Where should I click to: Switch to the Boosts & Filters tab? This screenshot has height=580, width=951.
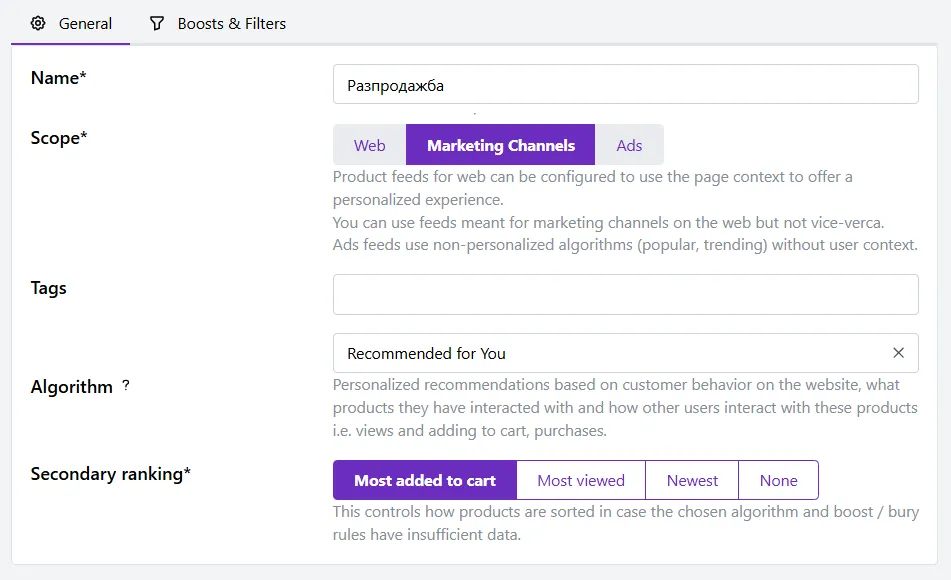(218, 24)
